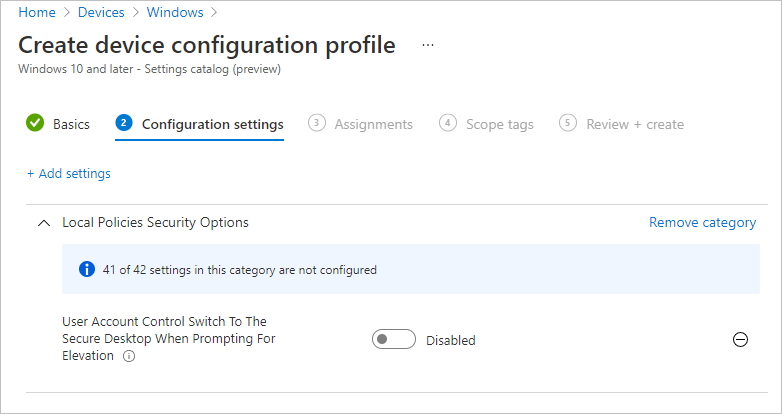Collapse the Local Policies Security Options category
782x414 pixels.
pos(43,223)
